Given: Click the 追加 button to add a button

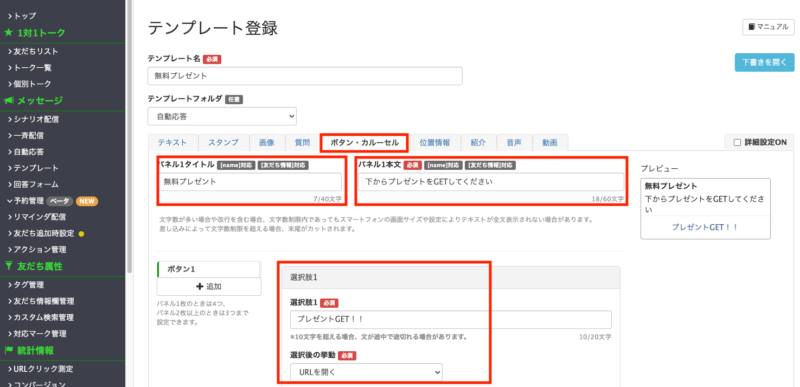Looking at the screenshot, I should tap(209, 287).
